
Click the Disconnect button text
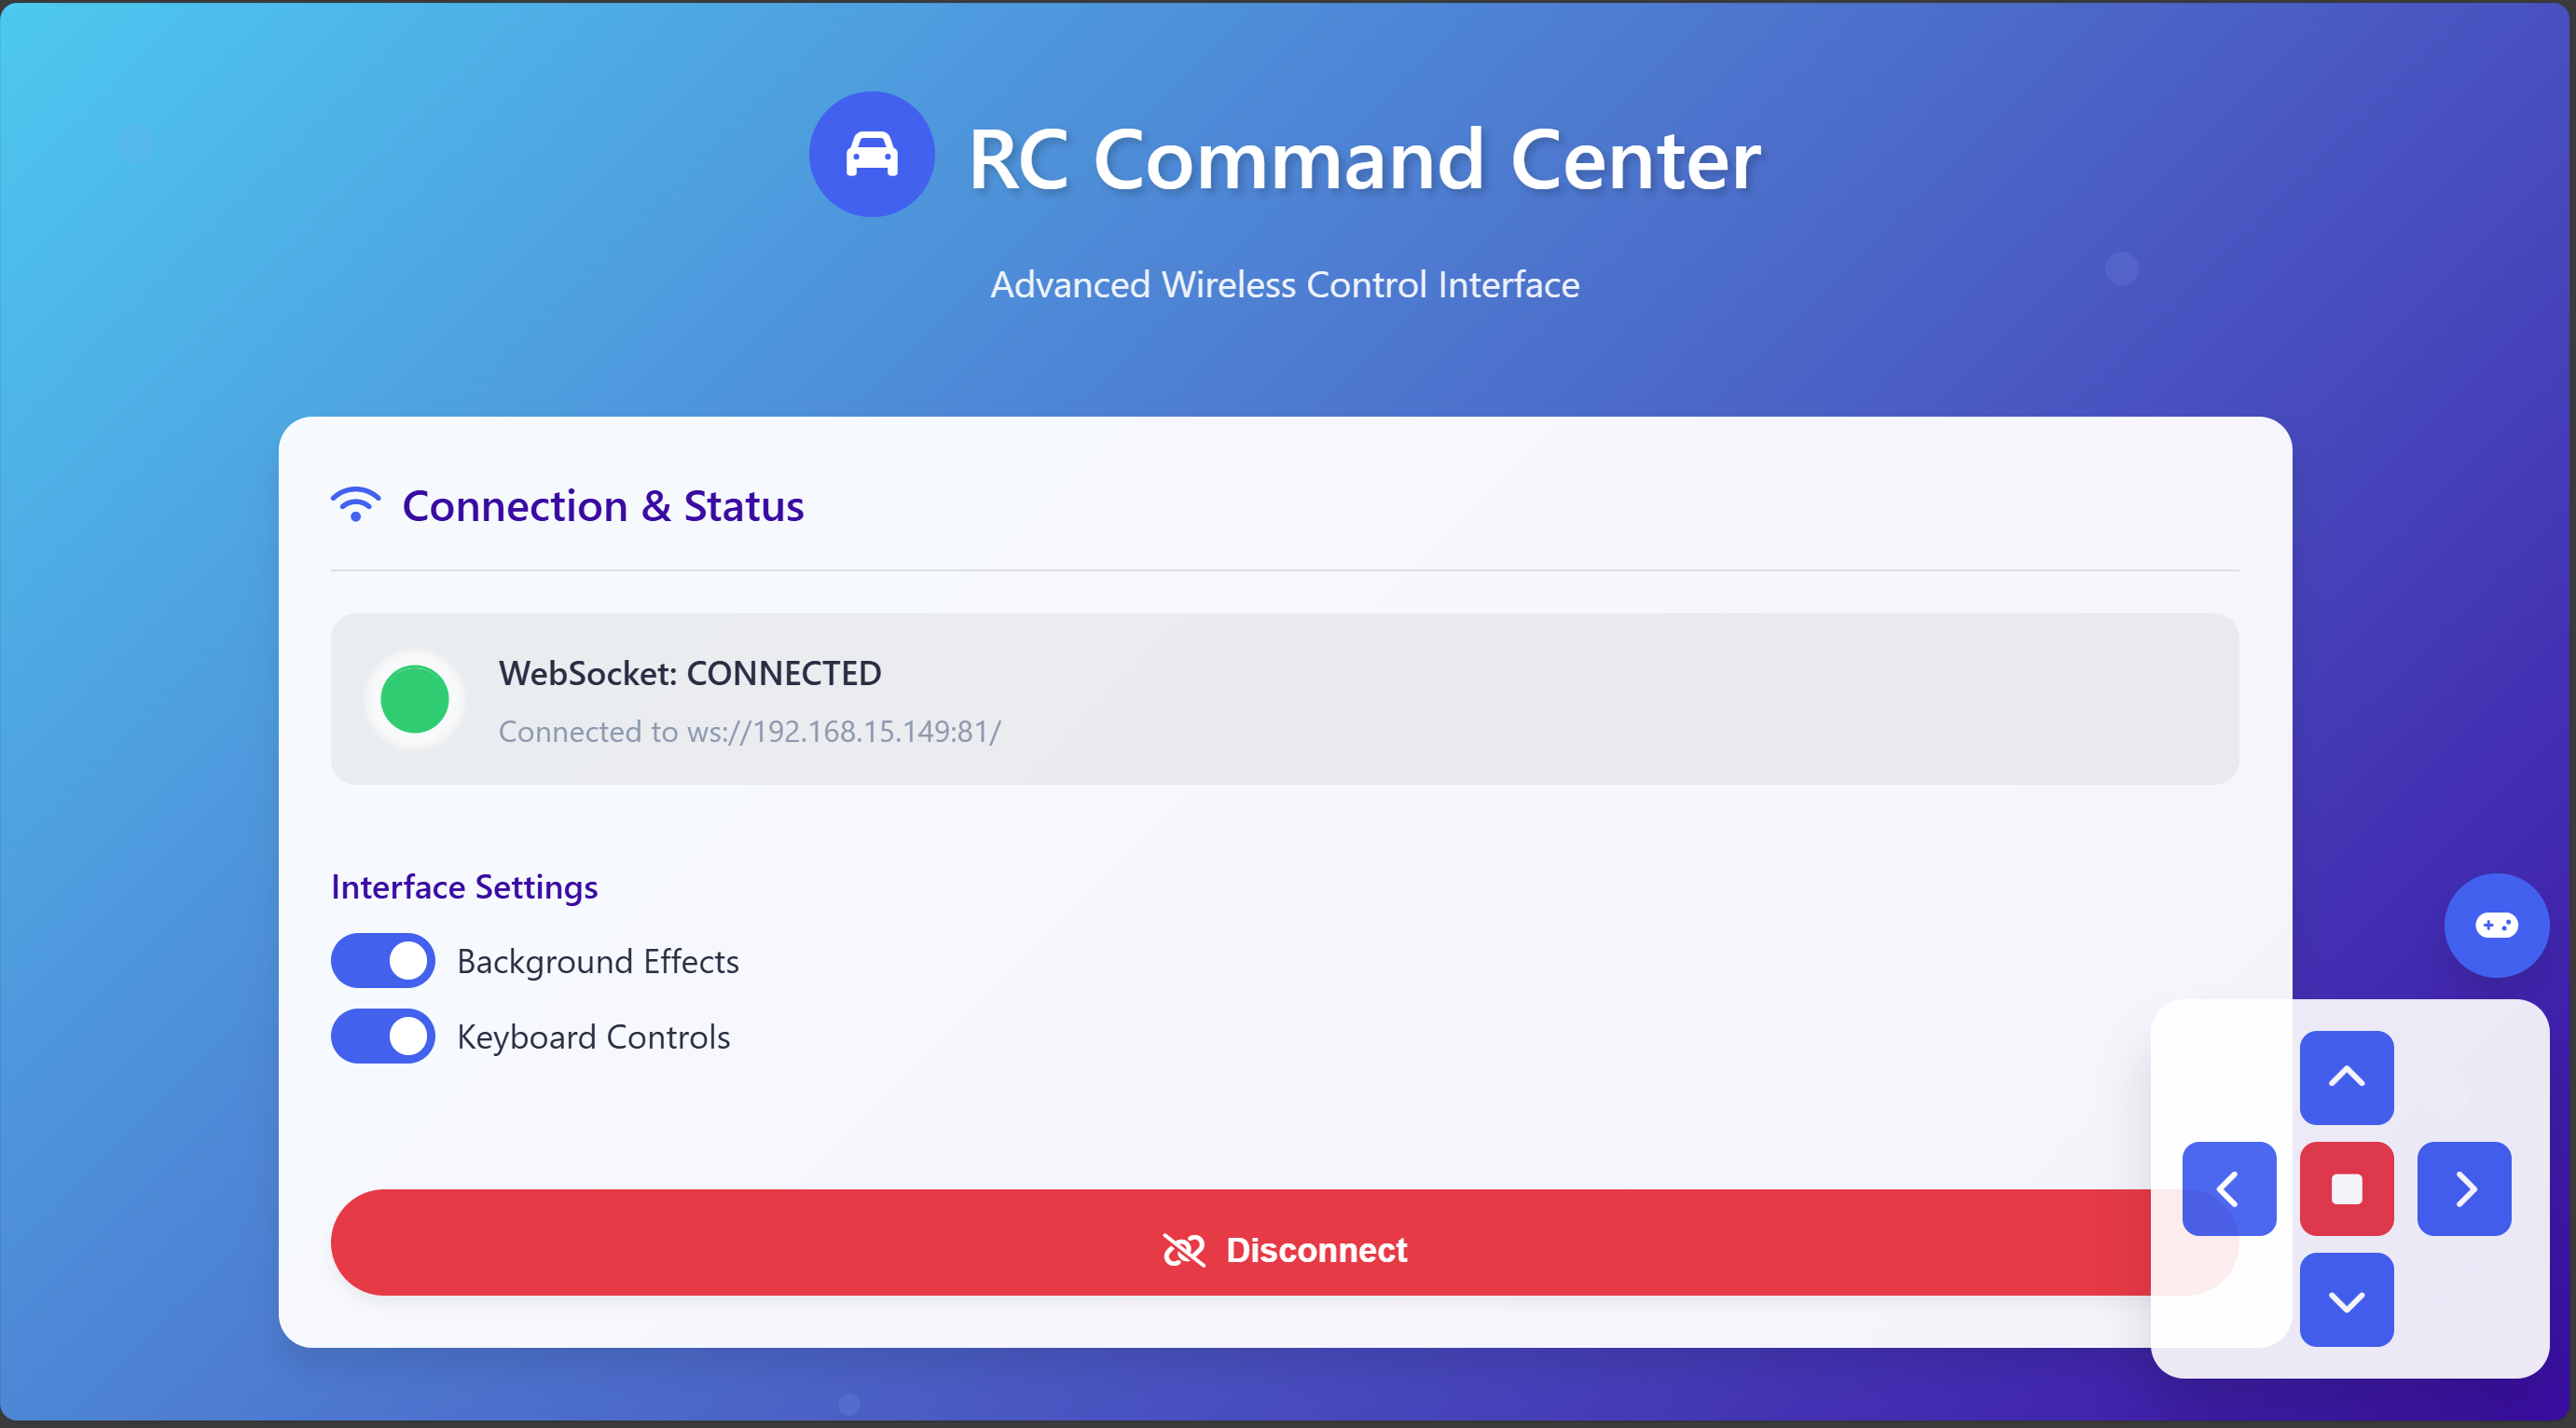[1315, 1250]
